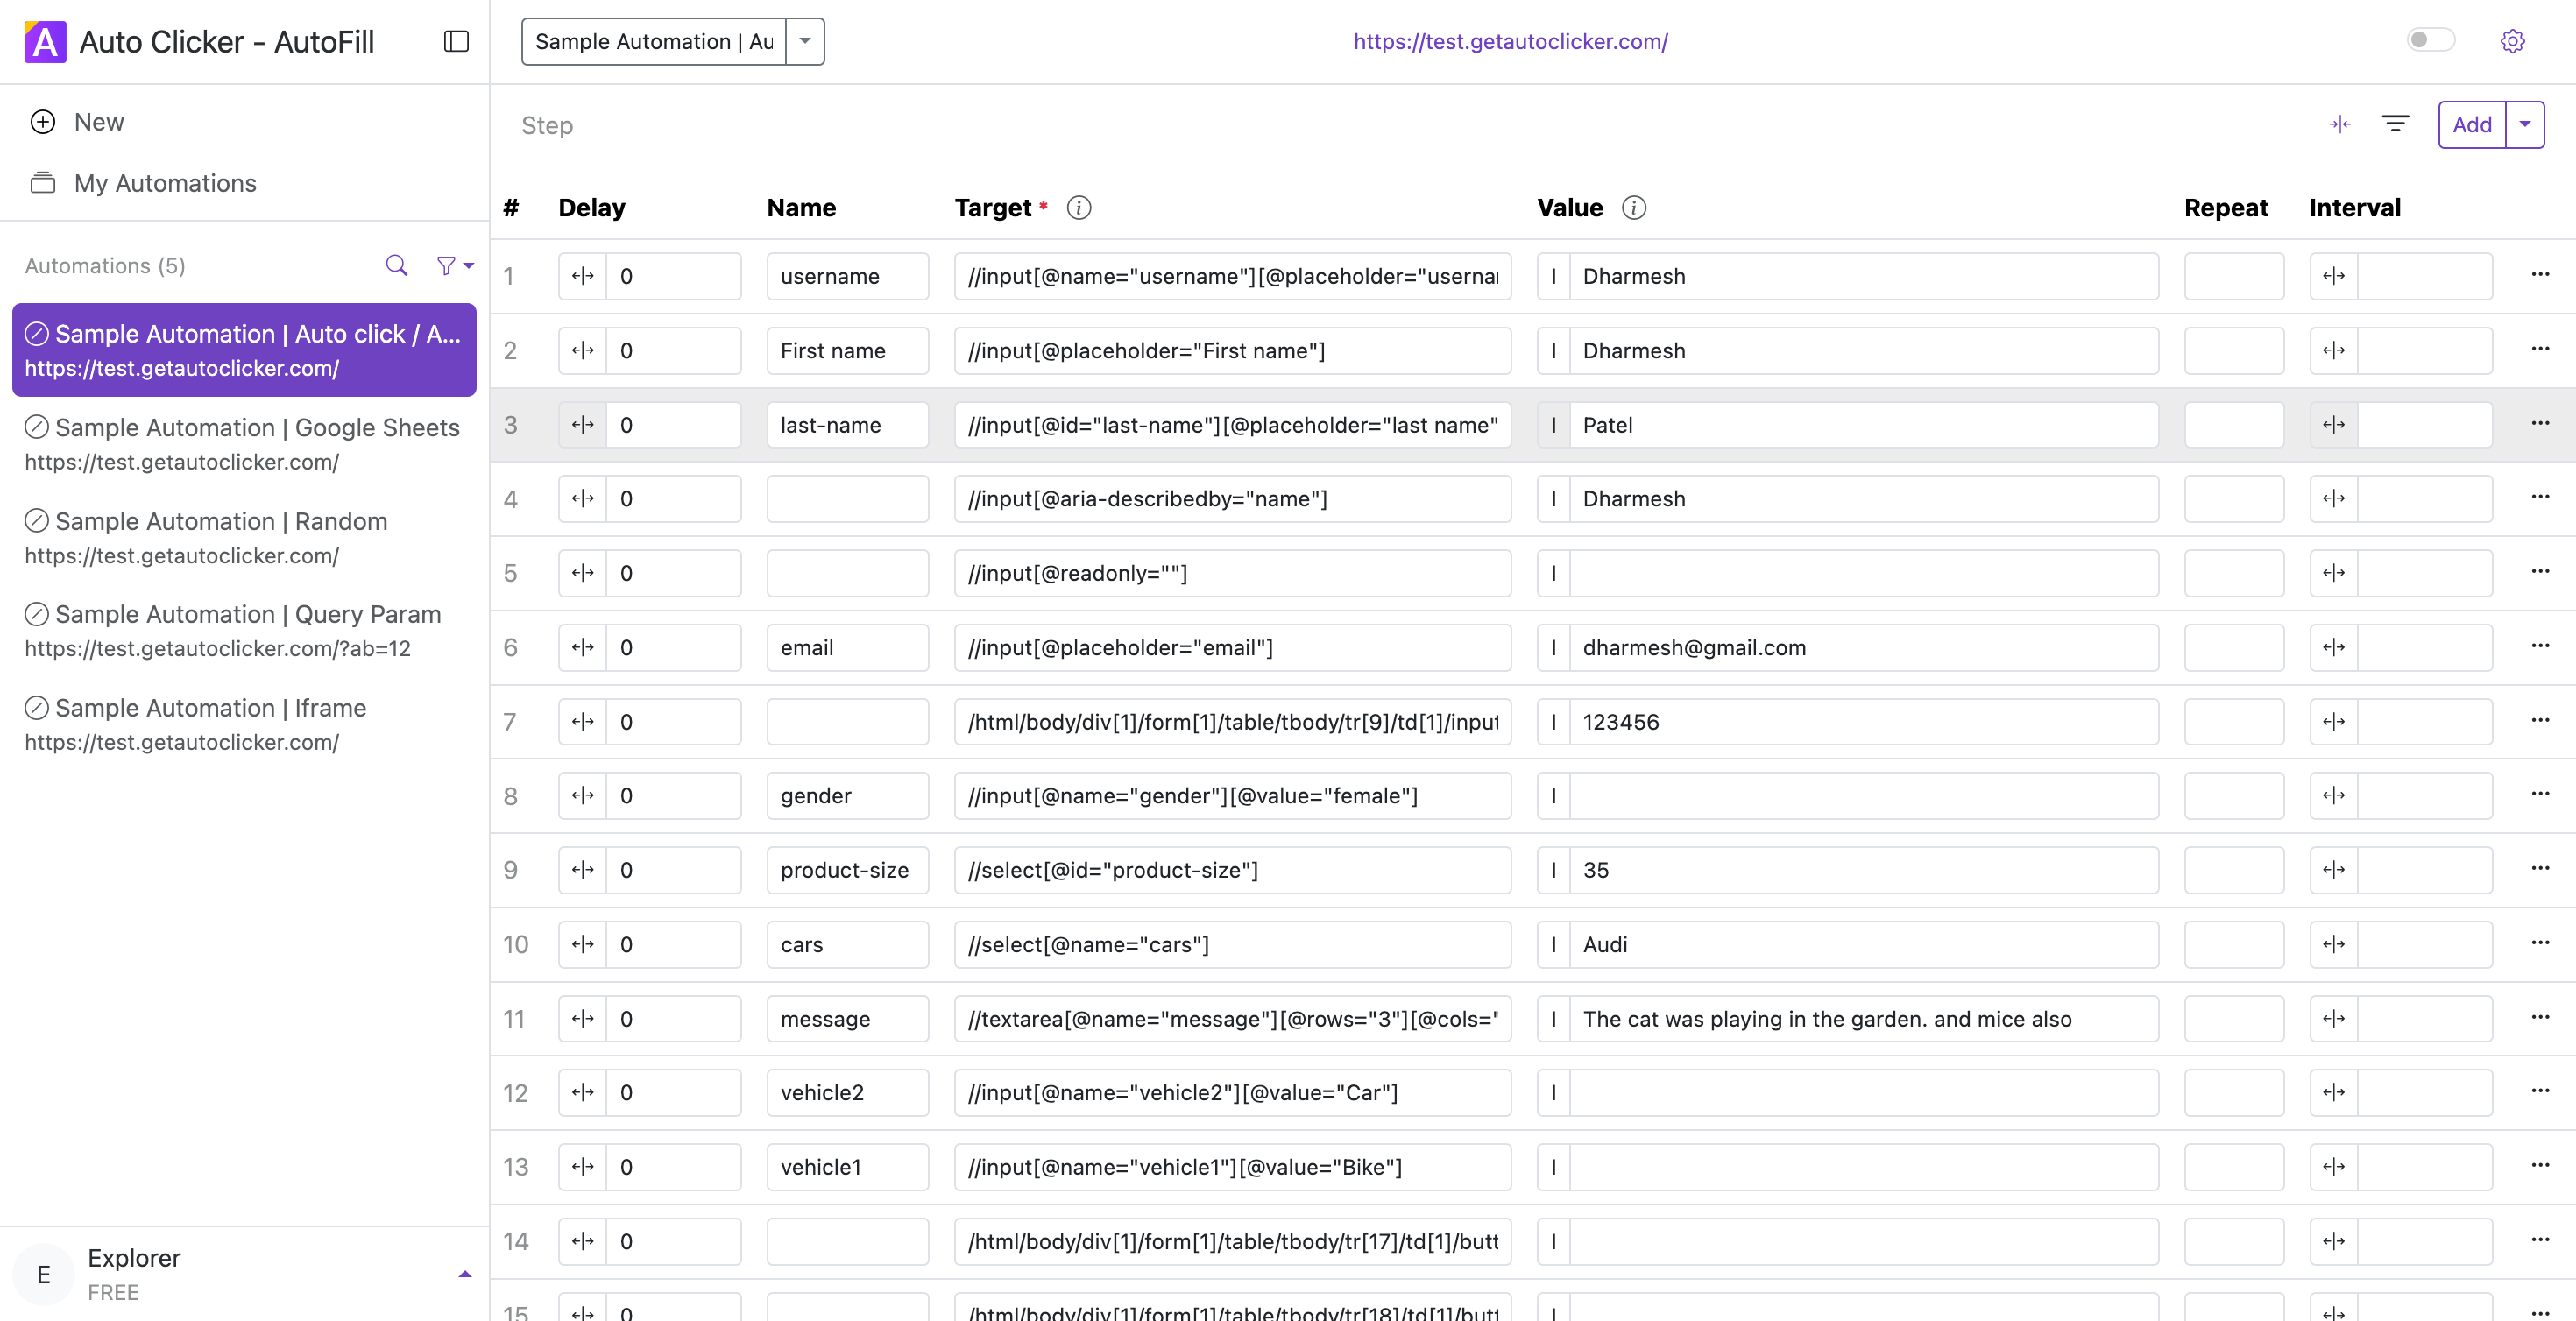Toggle the switch next to settings
This screenshot has width=2576, height=1321.
click(x=2430, y=40)
